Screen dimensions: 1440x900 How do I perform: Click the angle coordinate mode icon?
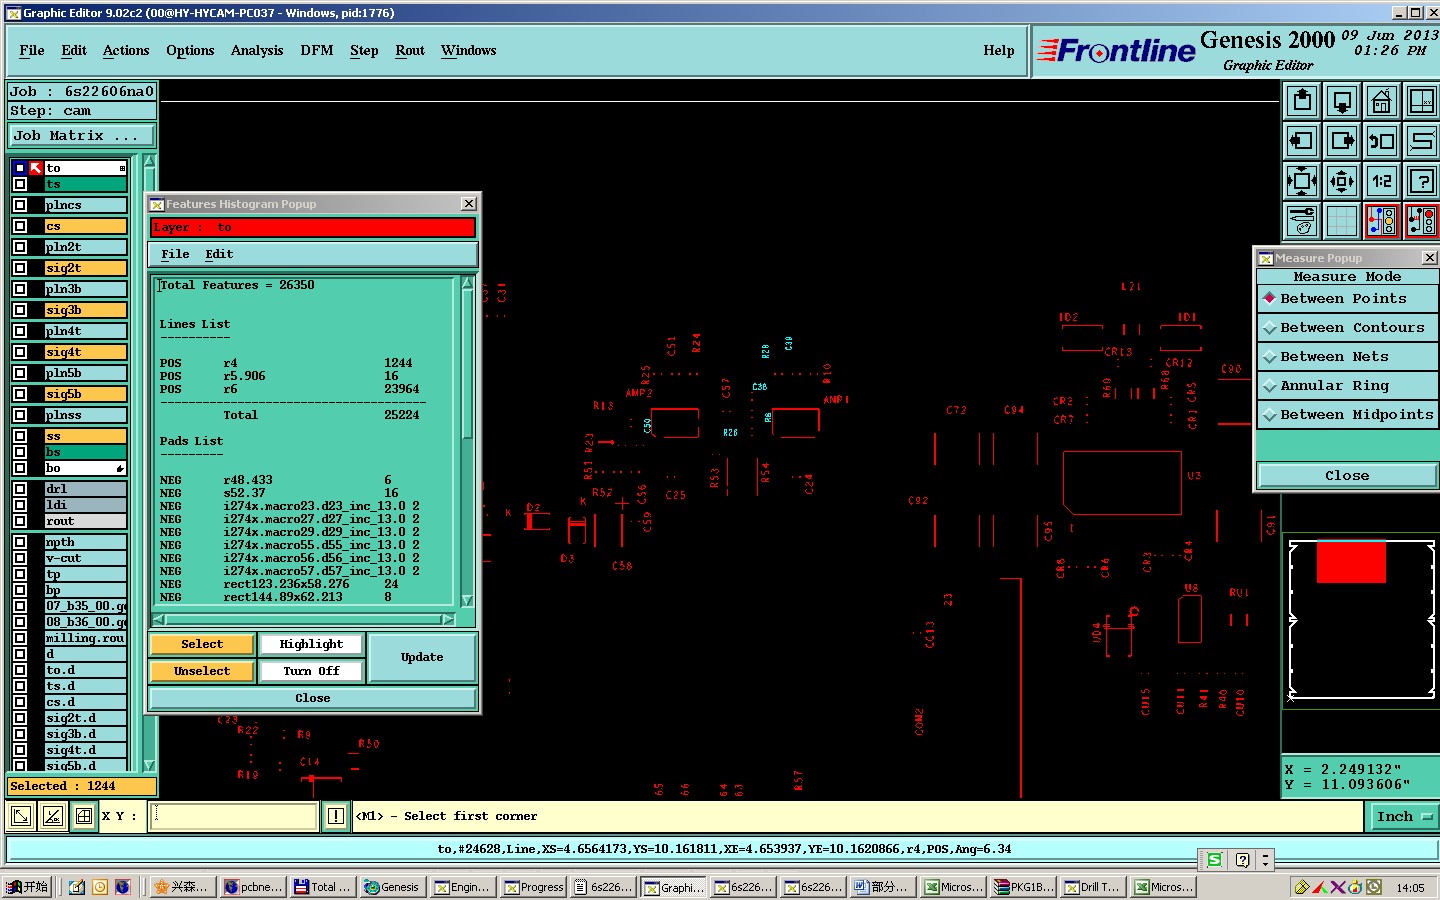point(52,816)
